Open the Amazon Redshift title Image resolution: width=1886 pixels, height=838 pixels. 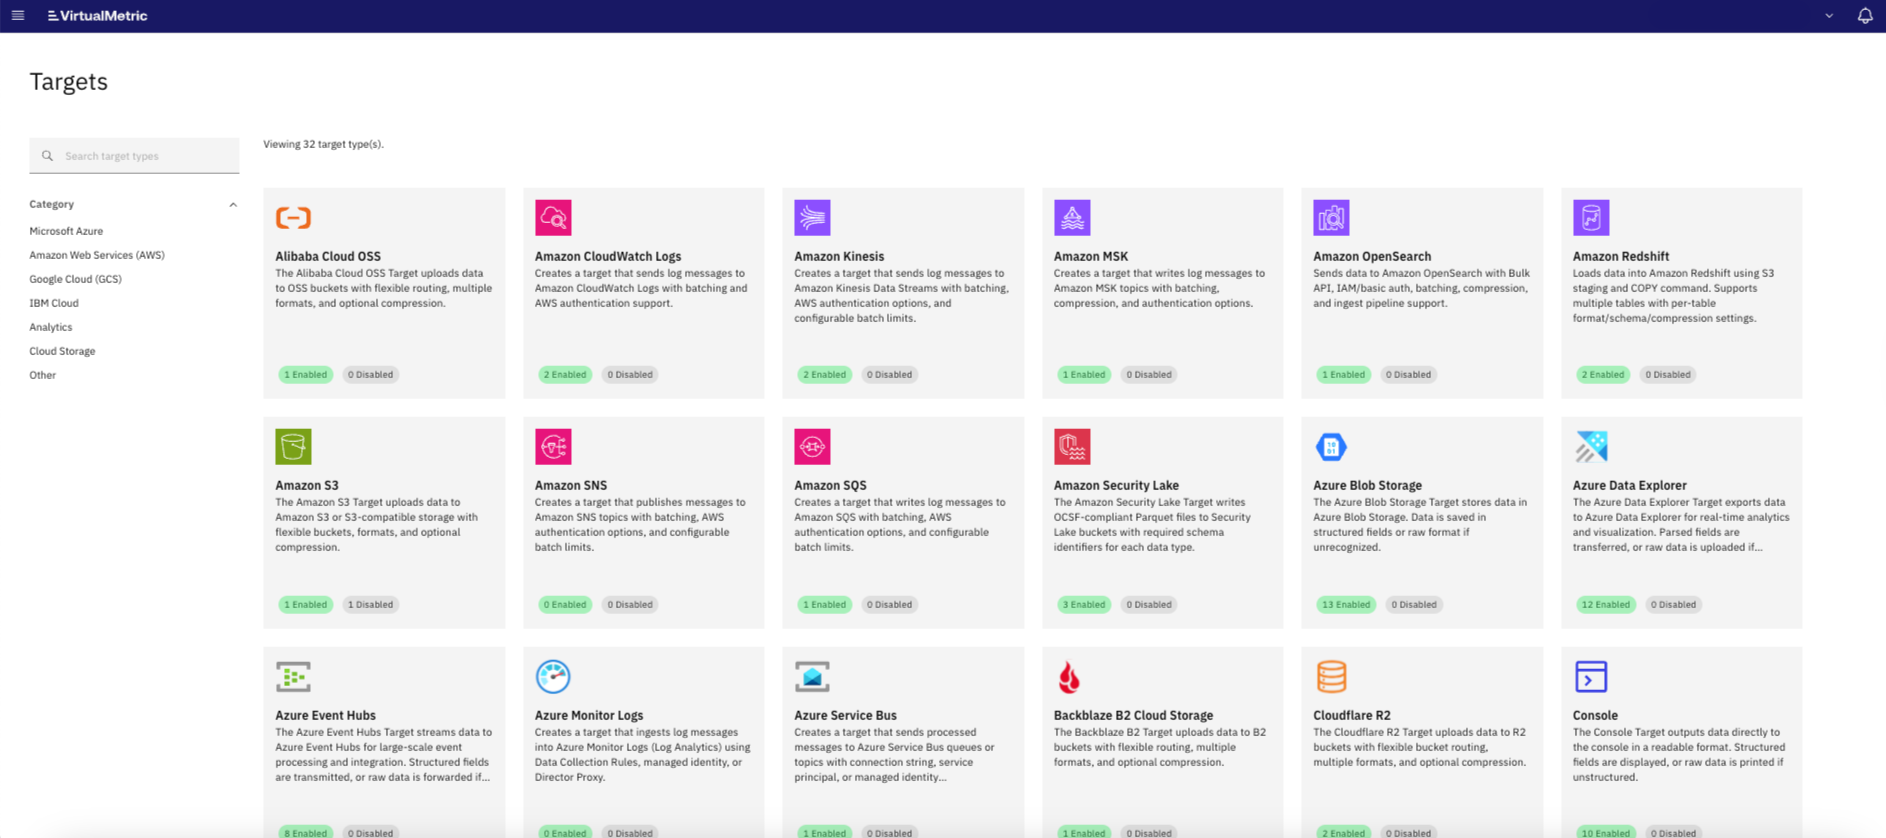(1621, 256)
